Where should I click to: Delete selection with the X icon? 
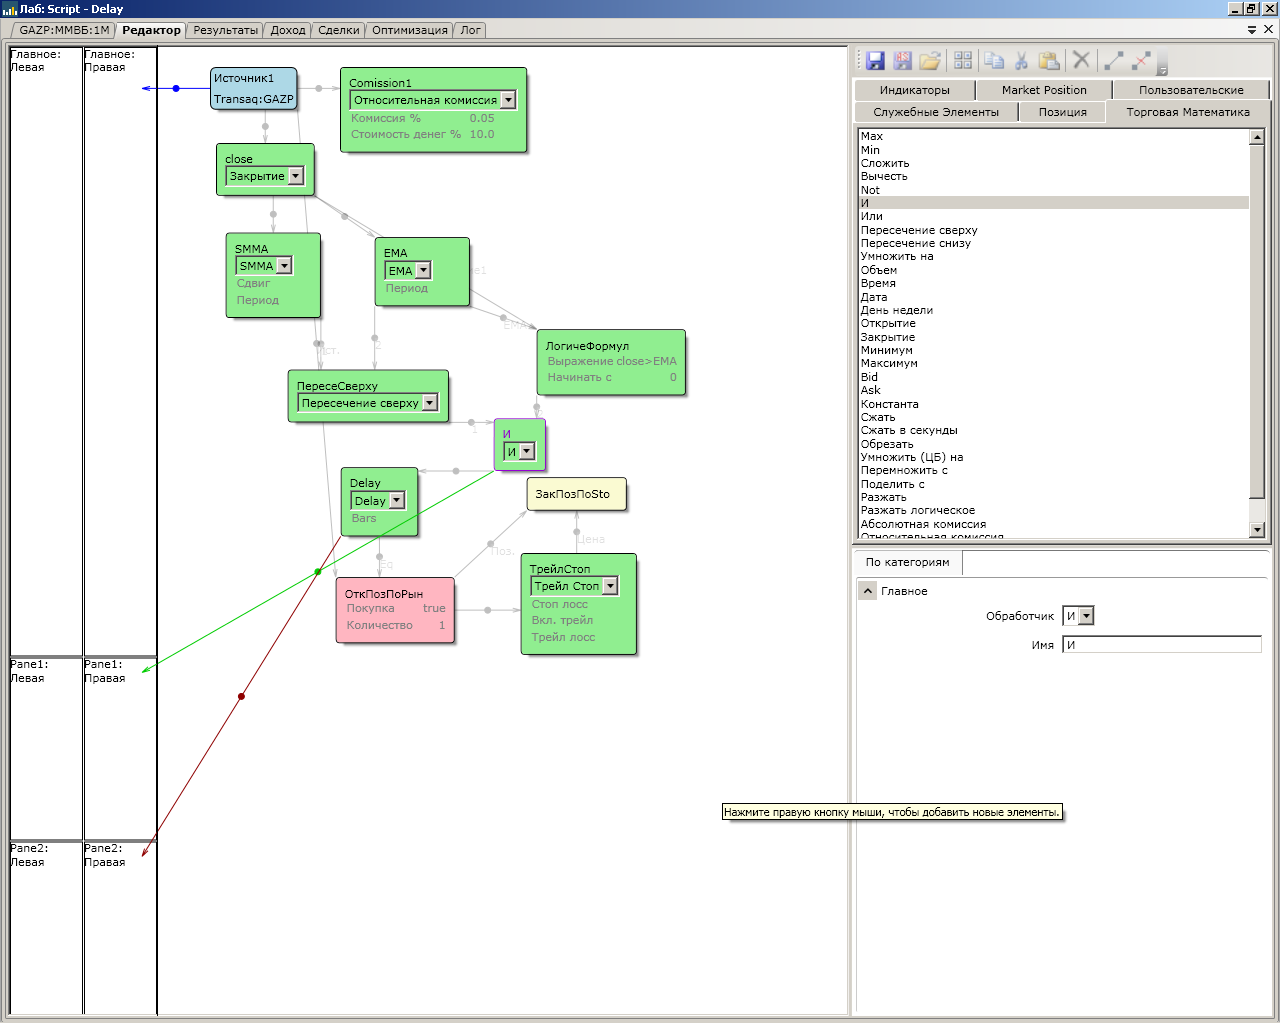(x=1081, y=61)
